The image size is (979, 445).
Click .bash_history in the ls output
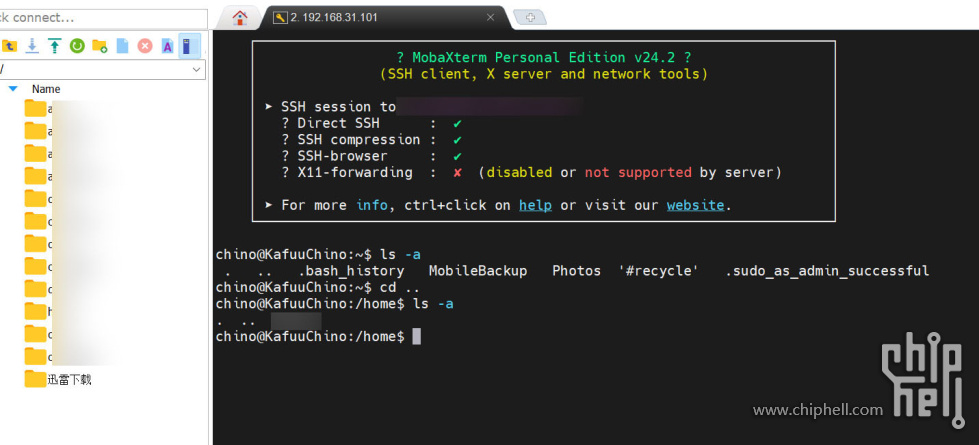tap(351, 271)
